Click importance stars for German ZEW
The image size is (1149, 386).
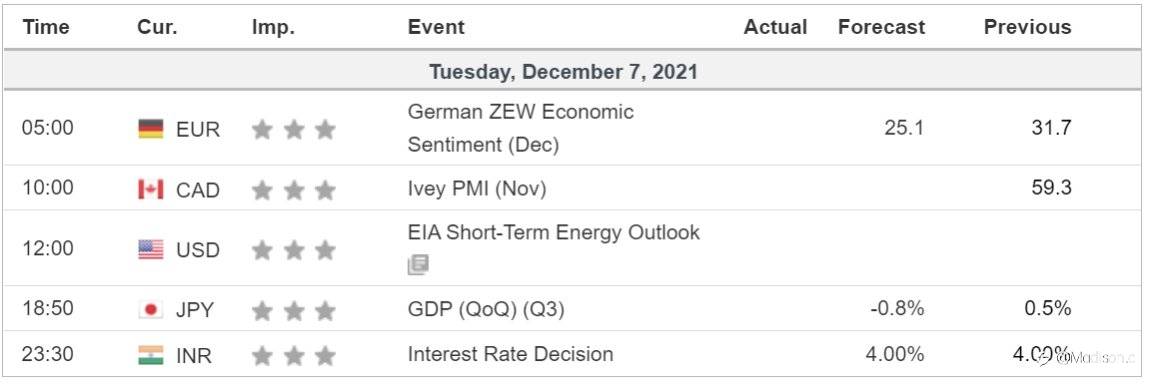click(294, 130)
